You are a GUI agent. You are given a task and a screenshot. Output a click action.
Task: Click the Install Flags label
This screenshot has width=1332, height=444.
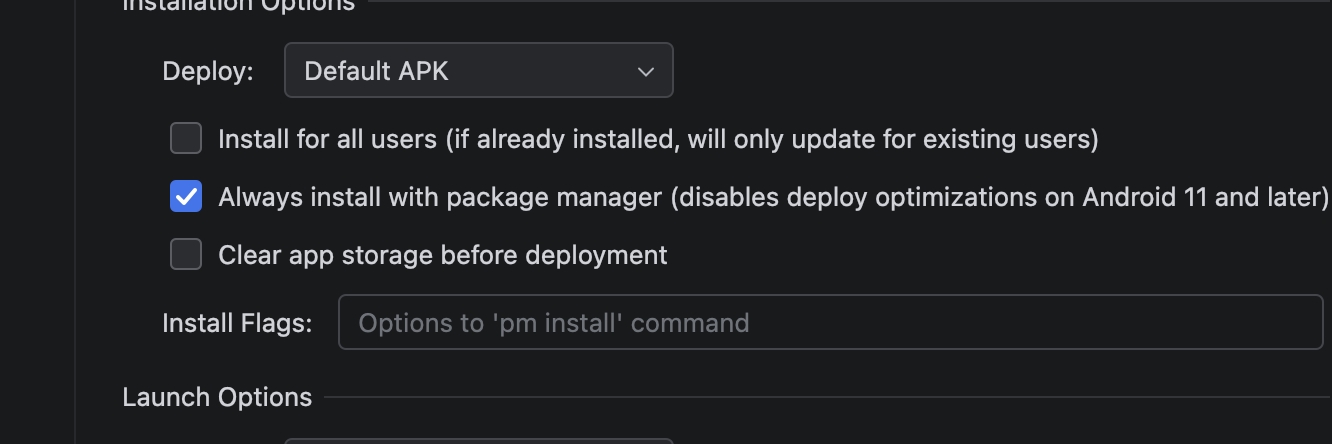(237, 323)
